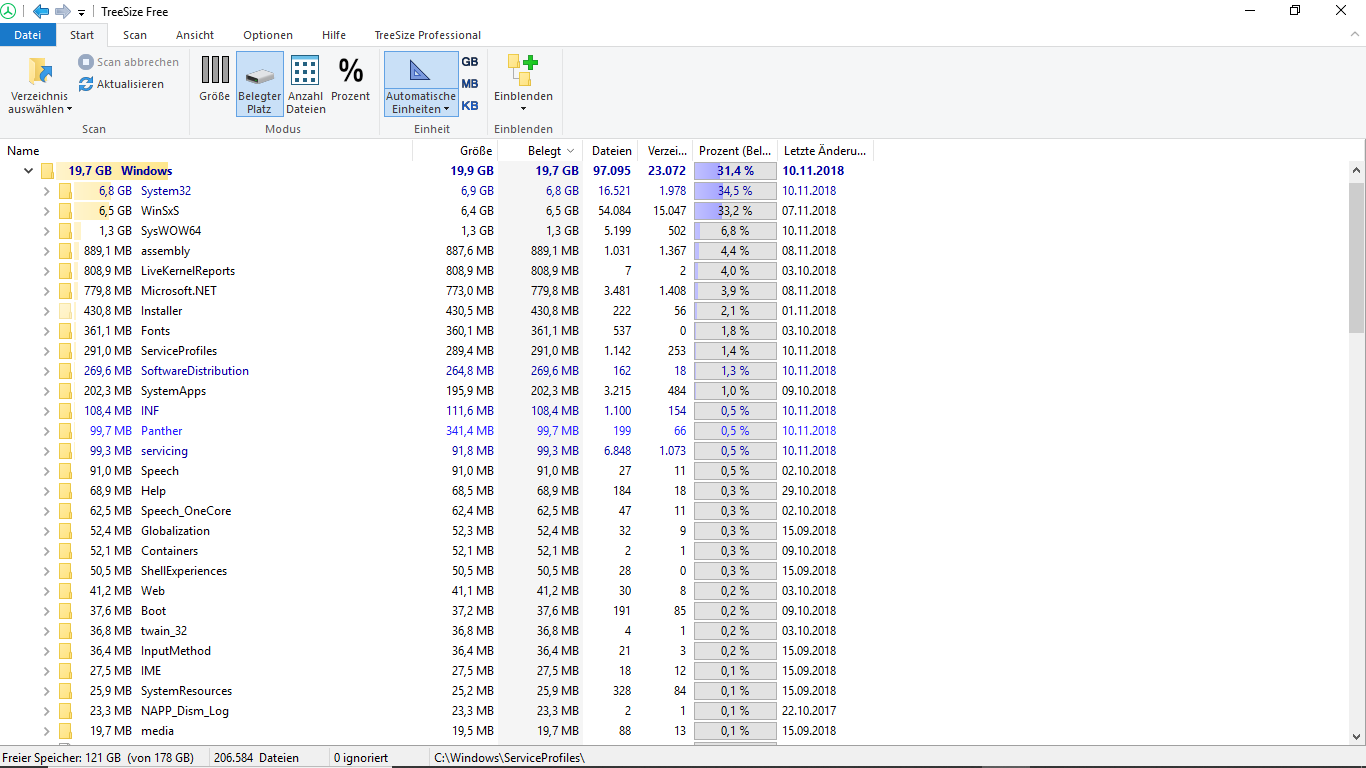Screen dimensions: 1366x768
Task: Open the Datei menu tab
Action: tap(28, 35)
